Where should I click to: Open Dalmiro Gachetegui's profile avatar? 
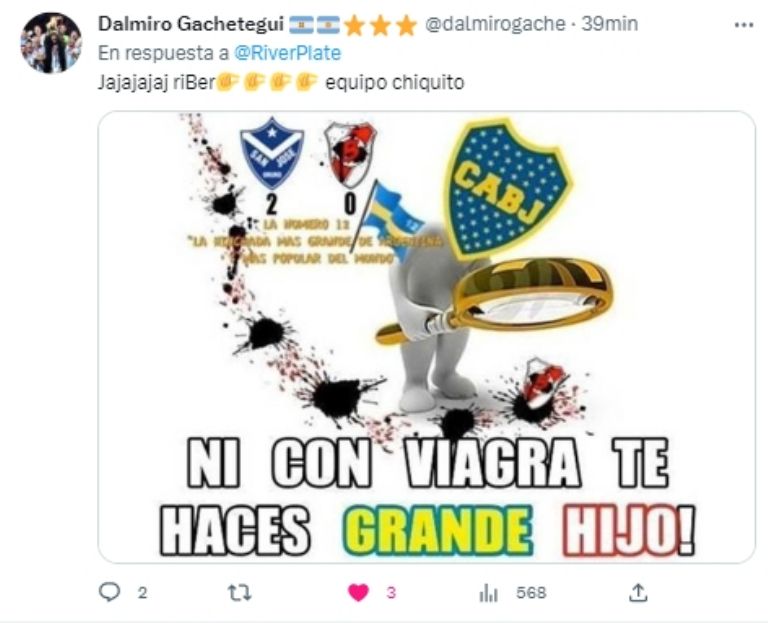point(51,43)
